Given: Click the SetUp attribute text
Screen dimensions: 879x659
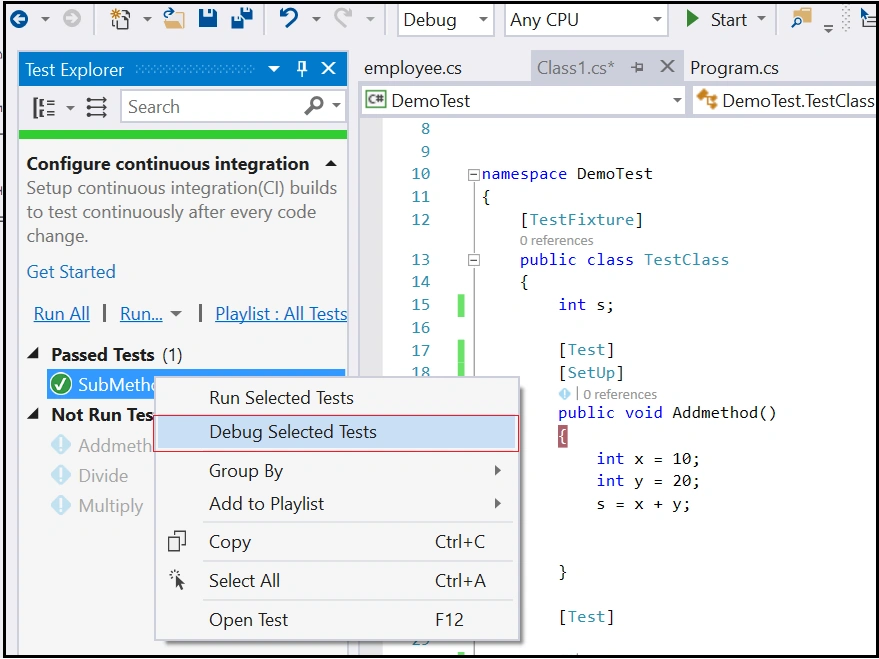Looking at the screenshot, I should click(591, 373).
